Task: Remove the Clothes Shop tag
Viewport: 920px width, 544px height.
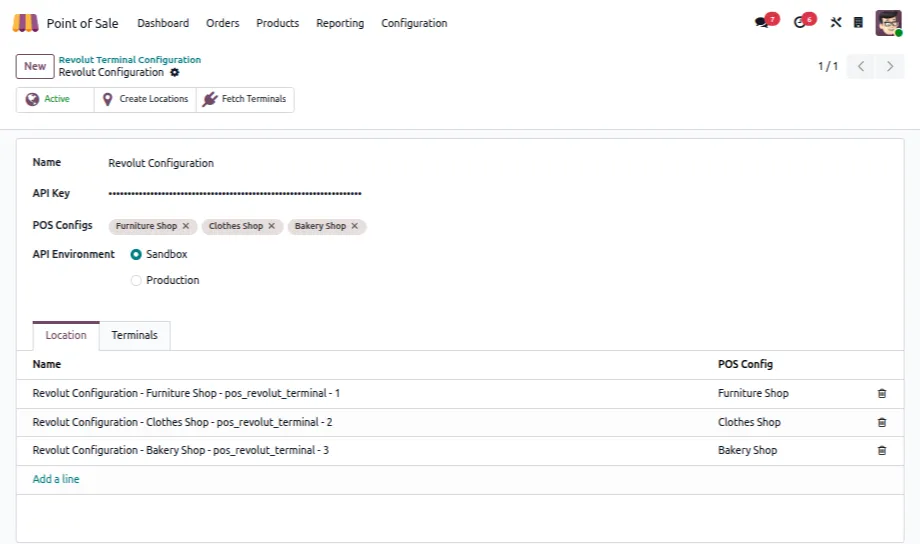Action: point(271,226)
